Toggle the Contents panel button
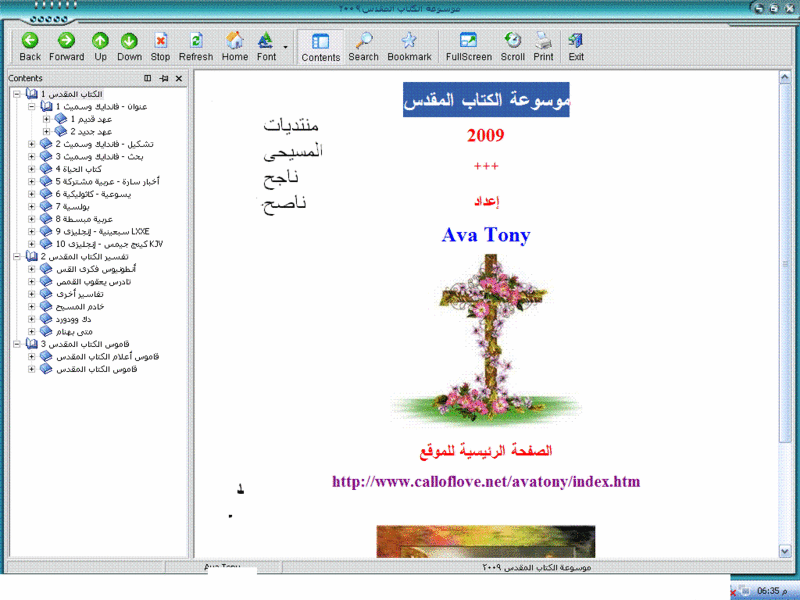The width and height of the screenshot is (800, 600). (321, 46)
